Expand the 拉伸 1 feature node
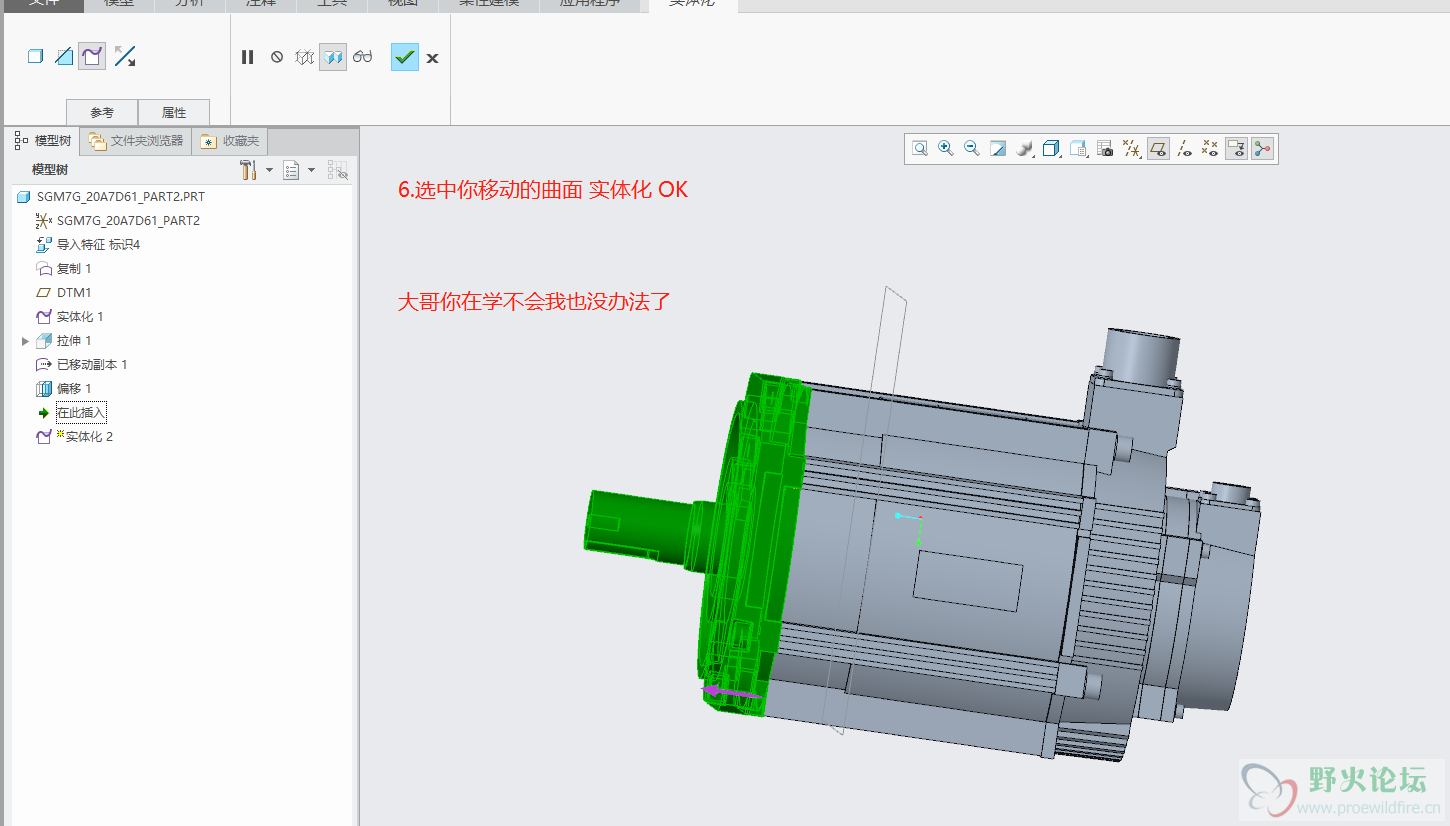 [25, 341]
